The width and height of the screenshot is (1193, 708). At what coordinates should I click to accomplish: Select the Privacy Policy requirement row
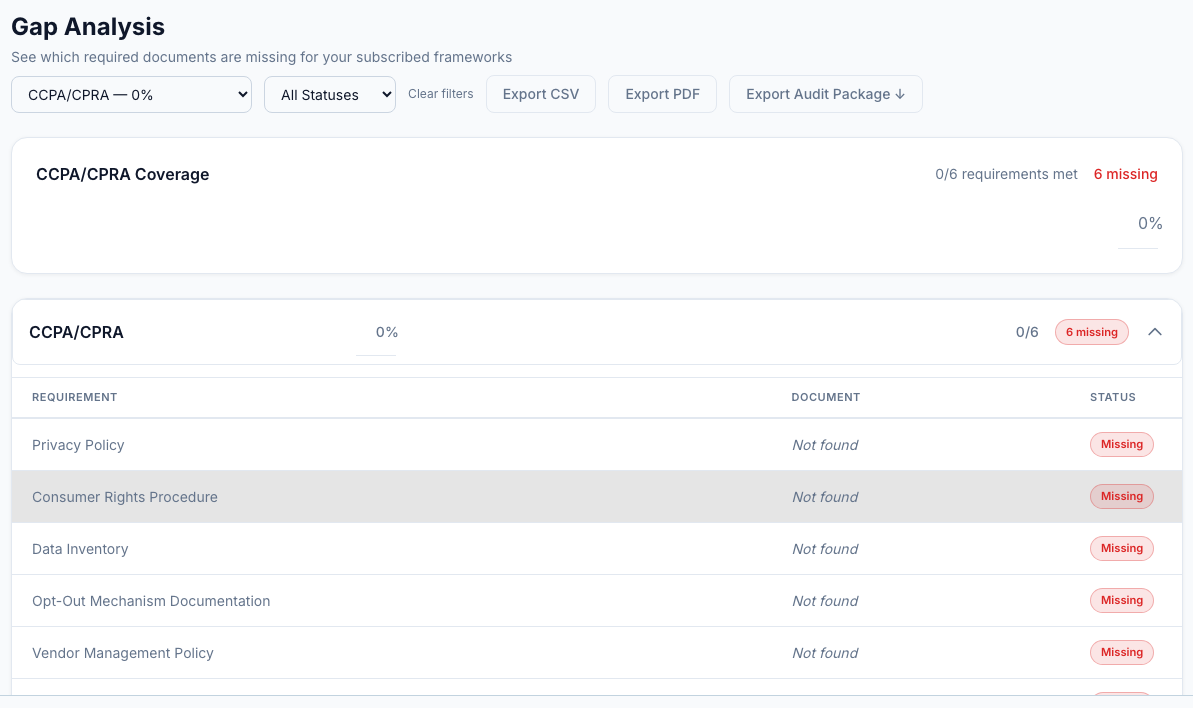[596, 444]
